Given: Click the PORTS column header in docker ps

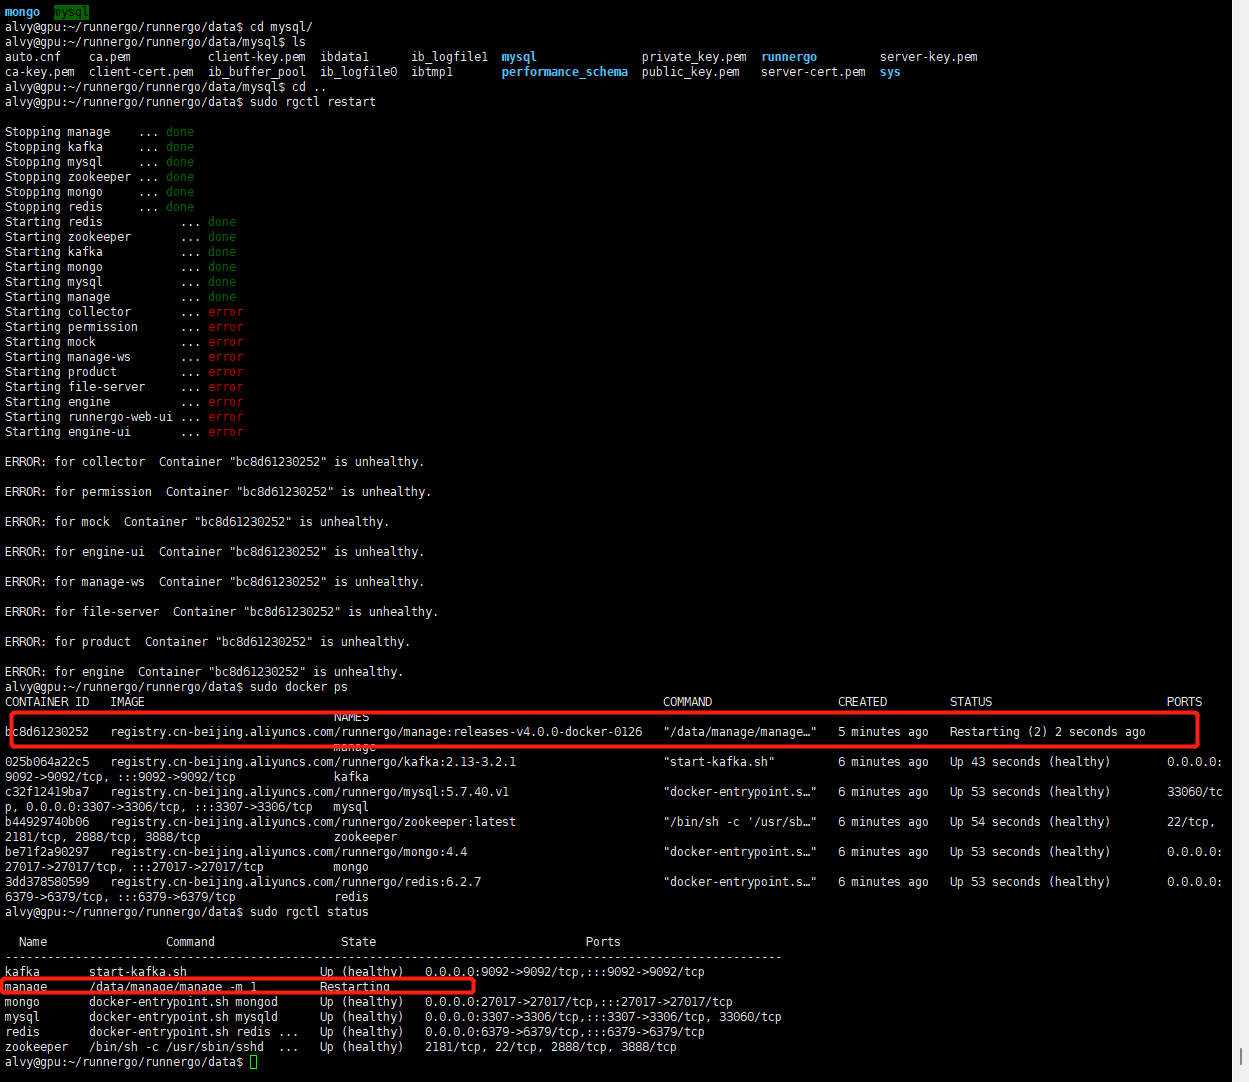Looking at the screenshot, I should click(1184, 702).
